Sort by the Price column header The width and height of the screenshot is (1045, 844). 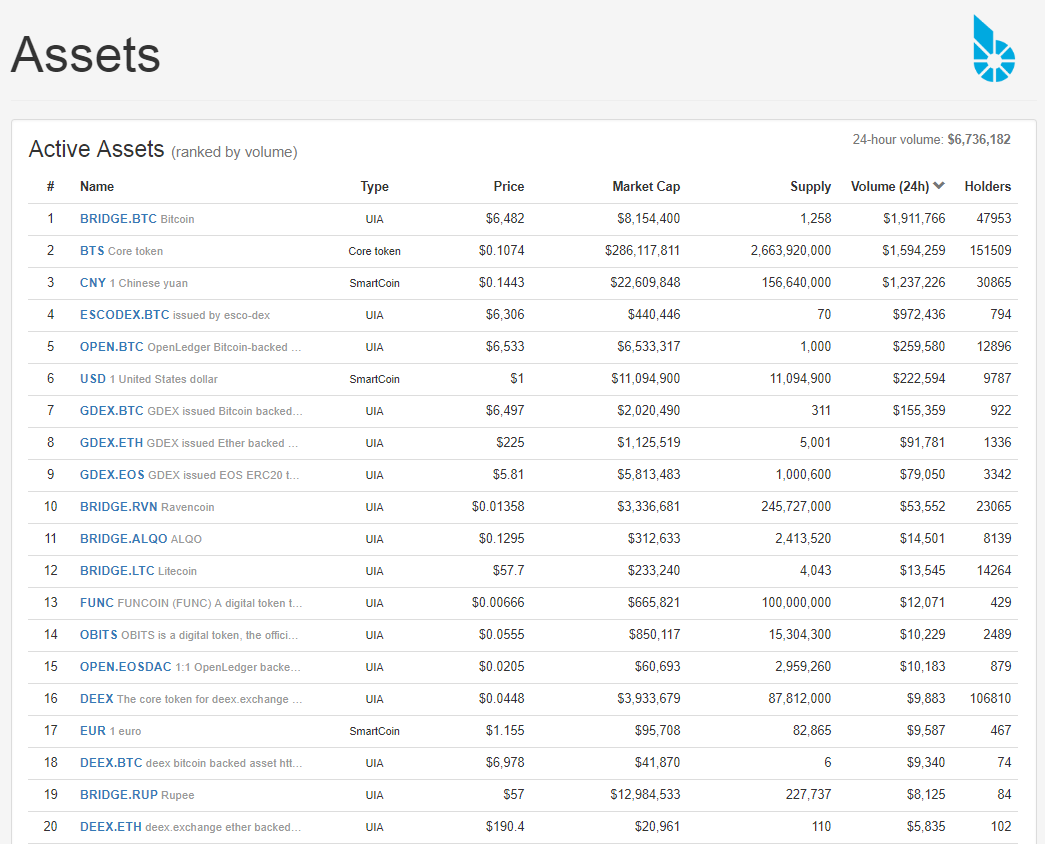[x=509, y=187]
